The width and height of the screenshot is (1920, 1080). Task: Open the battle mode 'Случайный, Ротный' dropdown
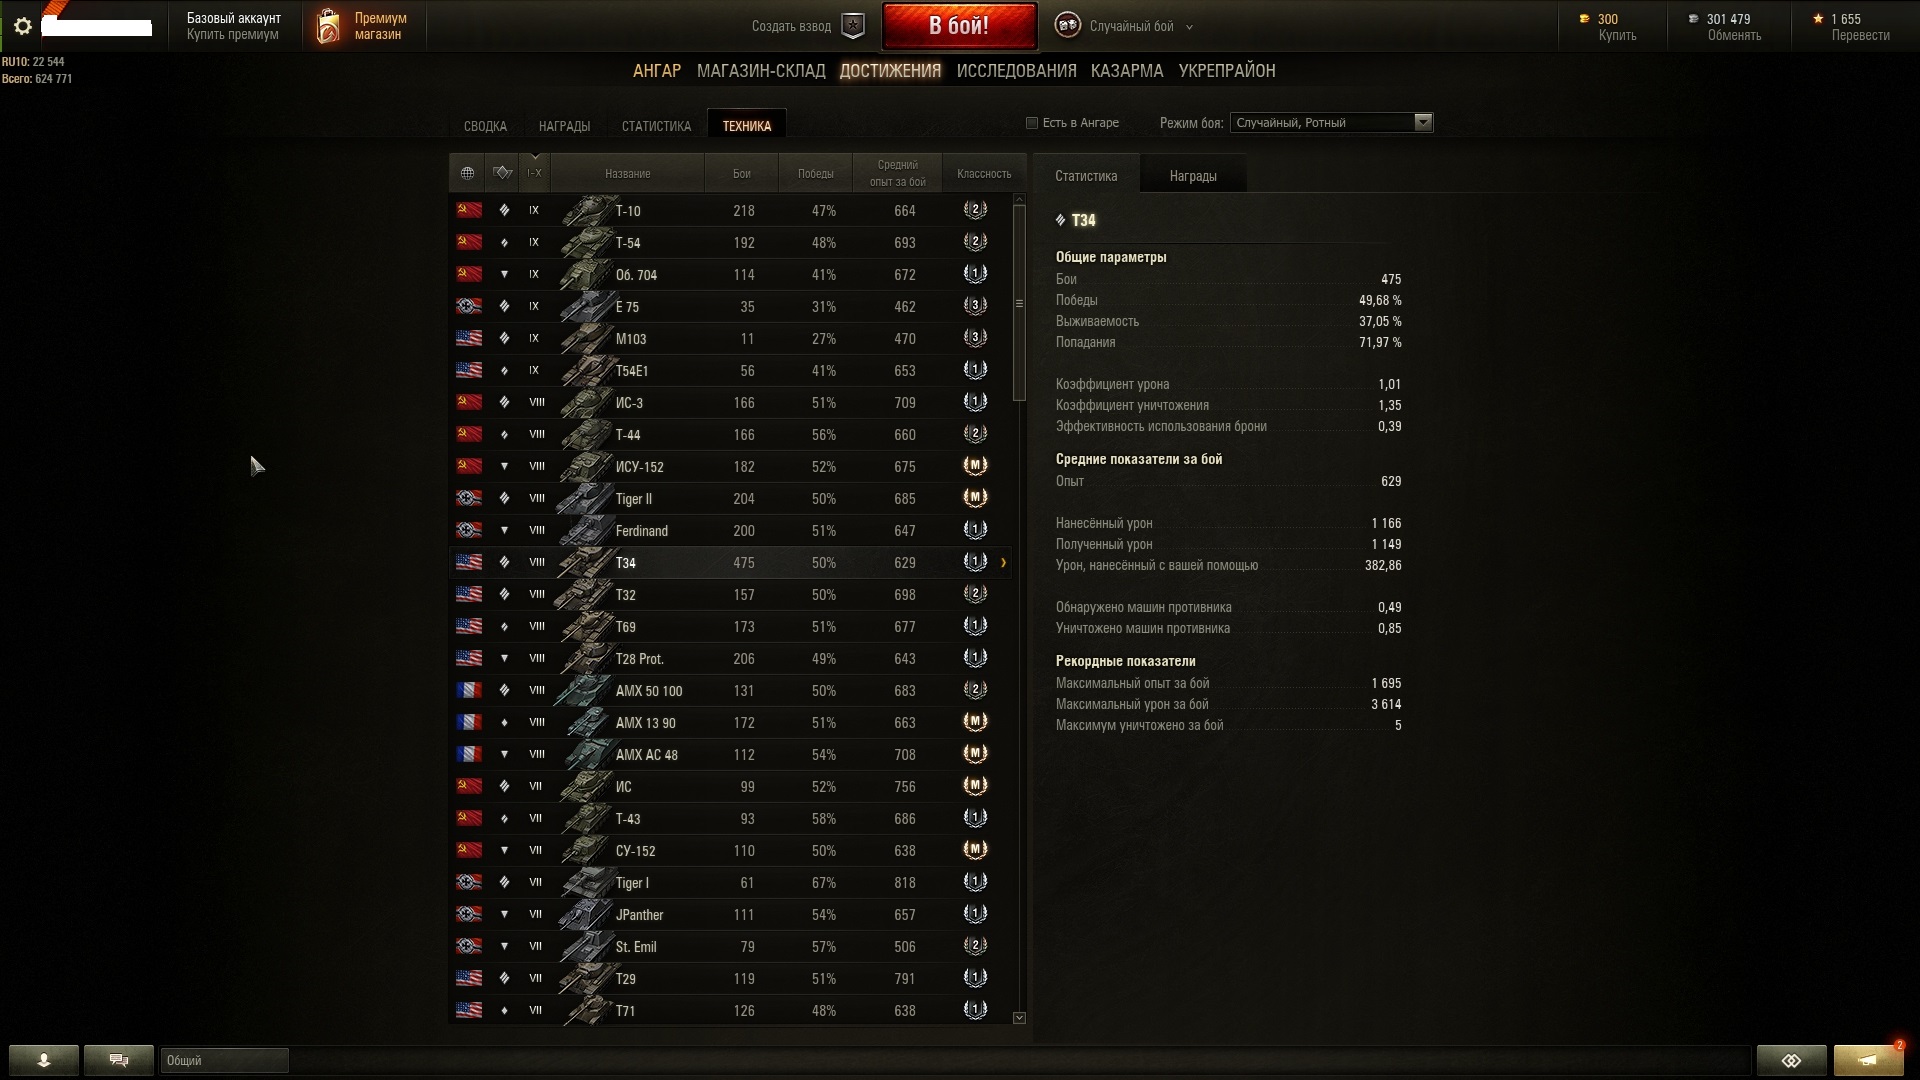[1331, 123]
